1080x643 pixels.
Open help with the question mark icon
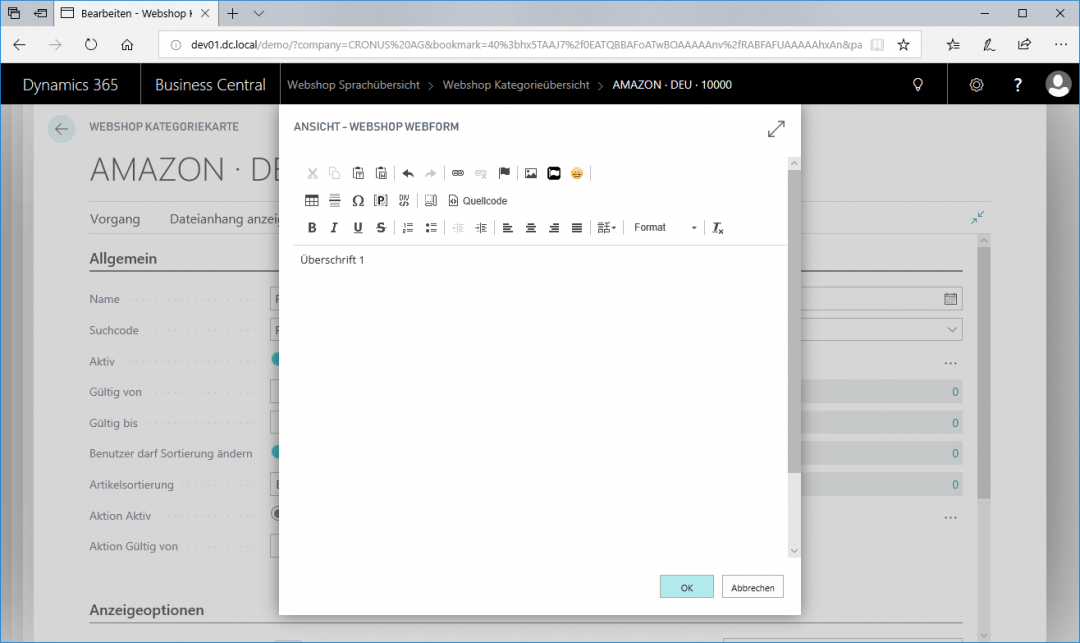pyautogui.click(x=1018, y=85)
